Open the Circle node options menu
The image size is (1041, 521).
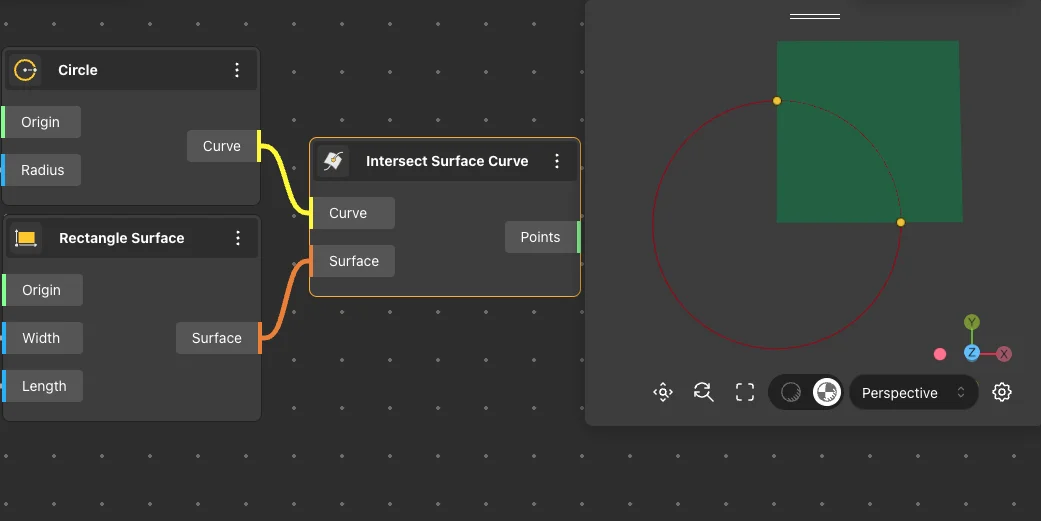(x=237, y=70)
